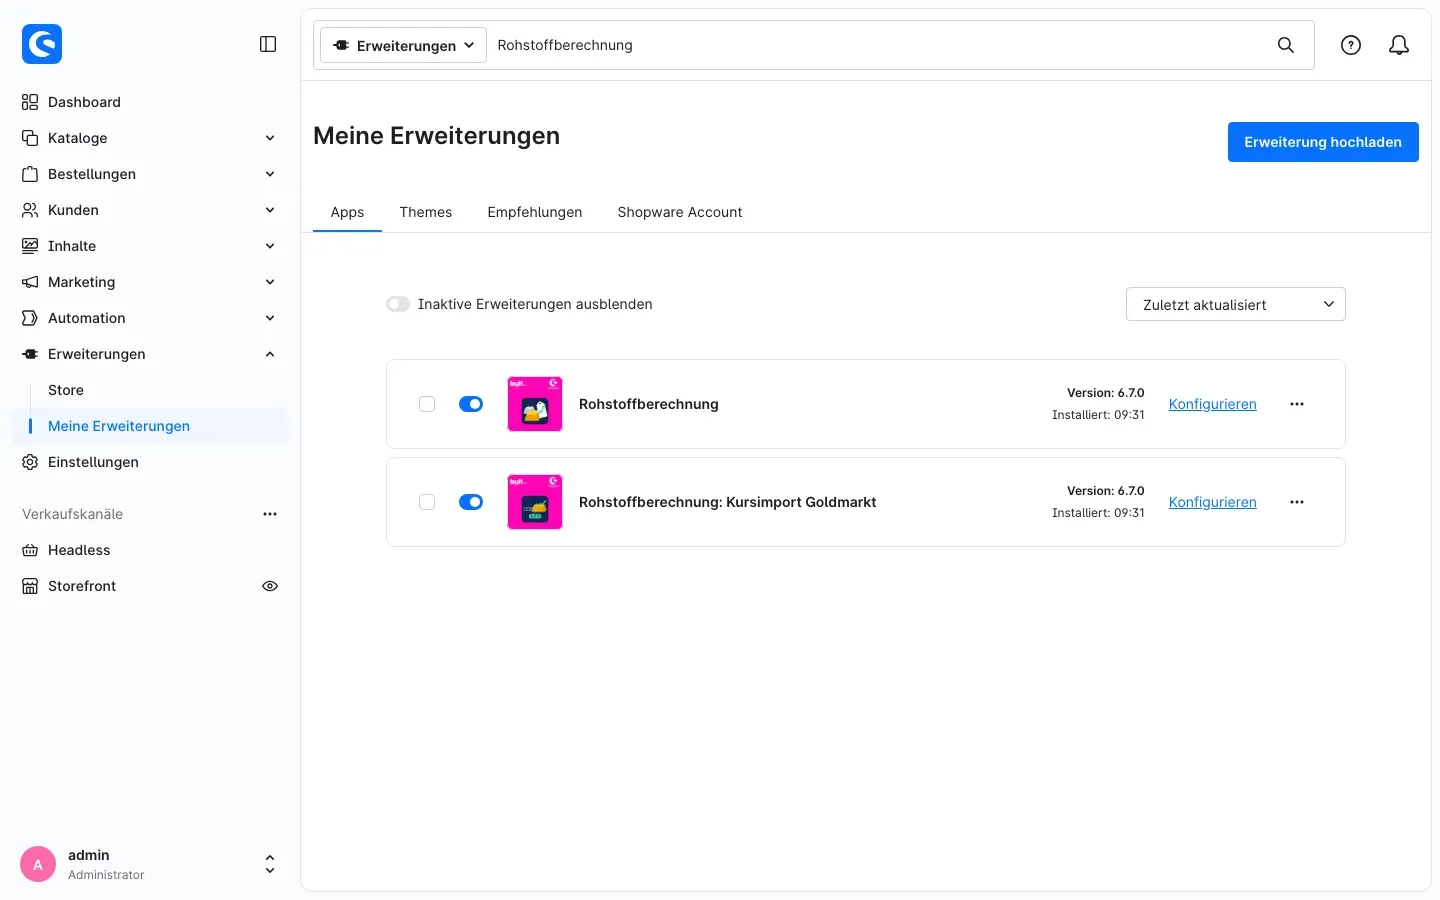This screenshot has height=900, width=1440.
Task: Open three-dot menu for Kursimport Goldmarkt row
Action: [1297, 502]
